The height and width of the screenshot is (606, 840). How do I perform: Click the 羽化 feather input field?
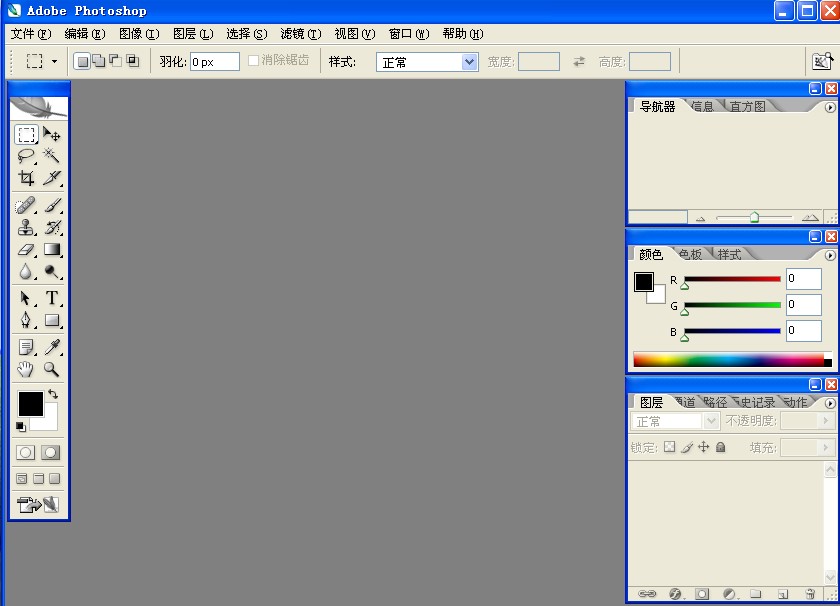click(215, 62)
